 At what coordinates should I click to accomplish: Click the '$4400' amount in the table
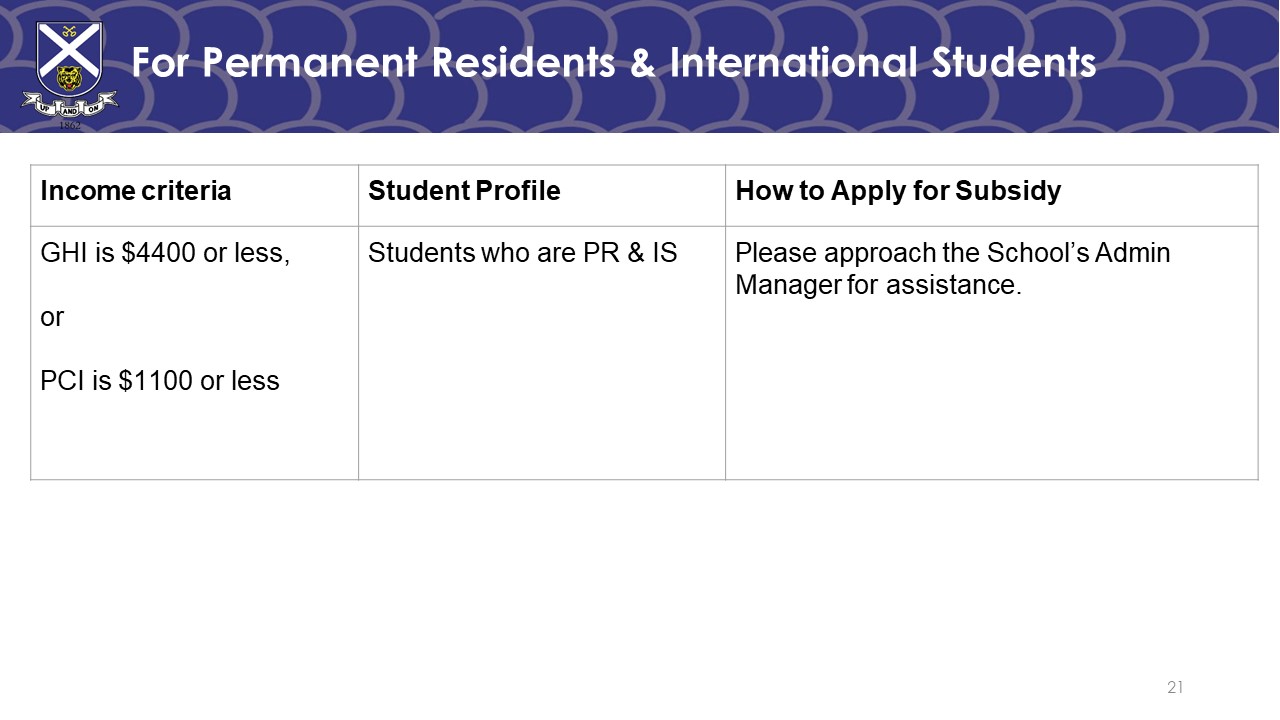(x=160, y=253)
